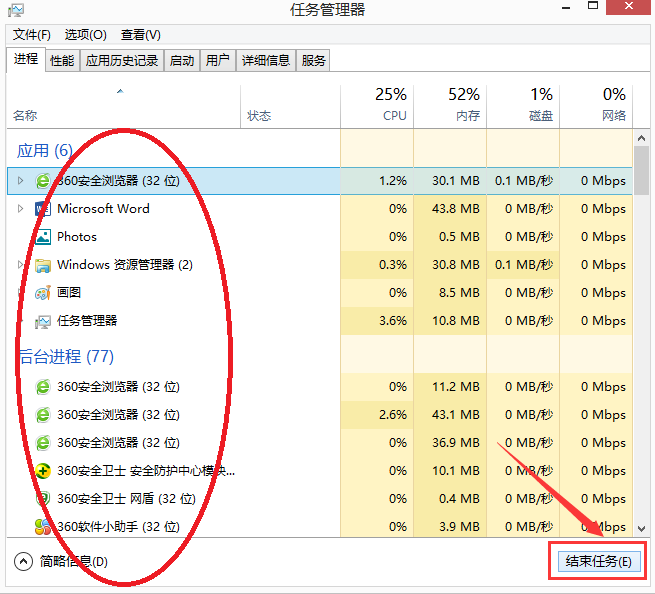Screen dimensions: 655x594
Task: Expand the Microsoft Word process group
Action: (20, 208)
